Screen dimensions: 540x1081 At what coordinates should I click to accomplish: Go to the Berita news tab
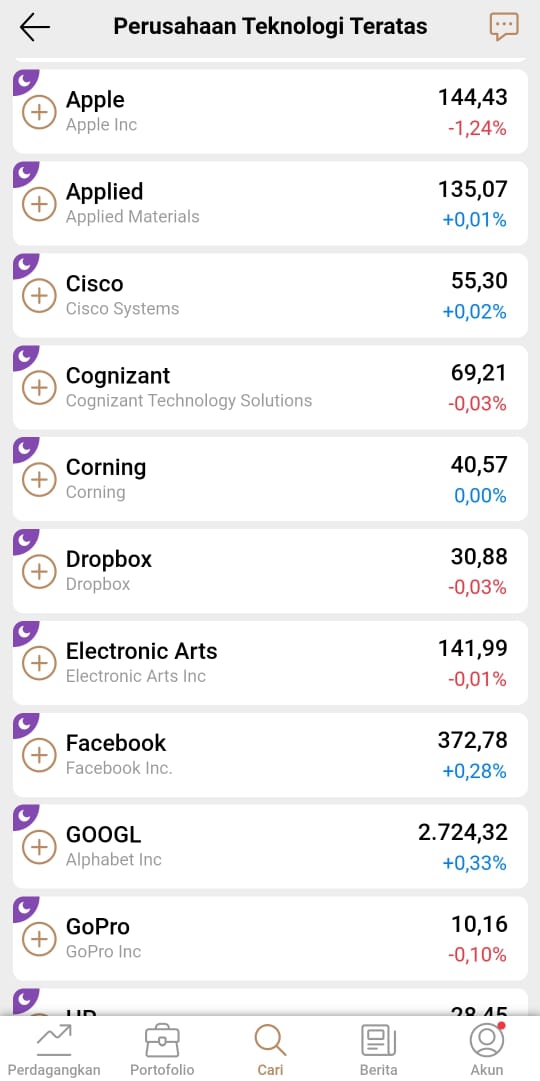[379, 1050]
